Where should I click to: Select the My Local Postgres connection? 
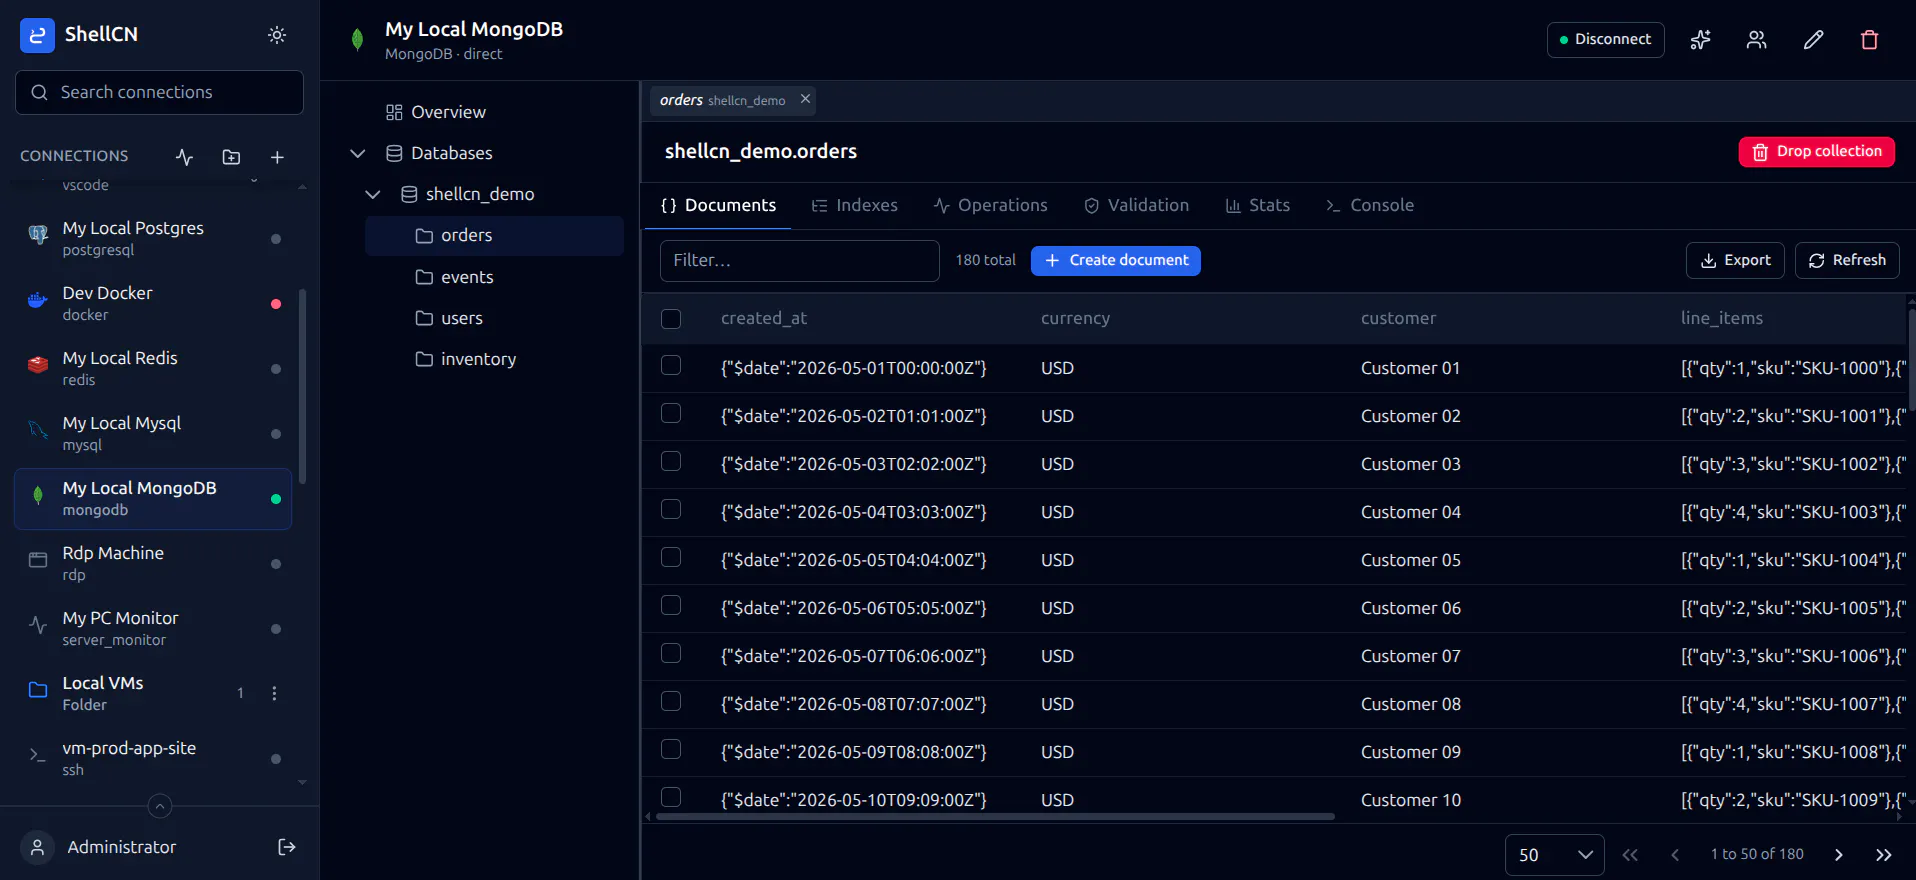tap(153, 238)
